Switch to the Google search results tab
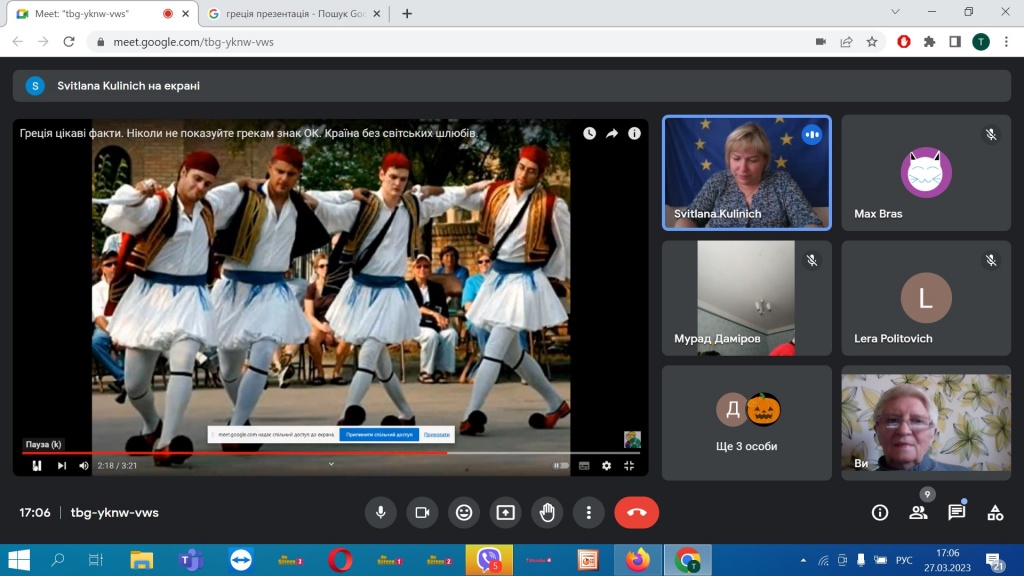1024x576 pixels. coord(290,14)
